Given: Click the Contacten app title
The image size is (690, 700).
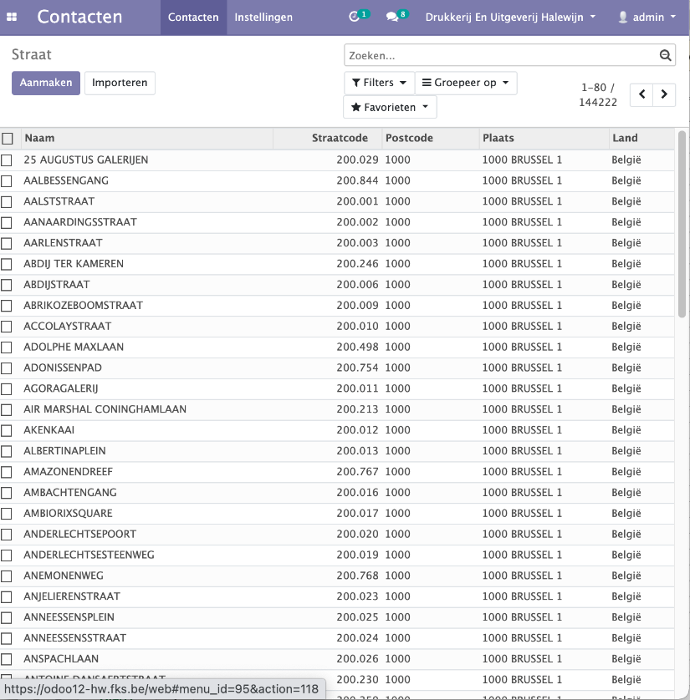Looking at the screenshot, I should pyautogui.click(x=79, y=17).
